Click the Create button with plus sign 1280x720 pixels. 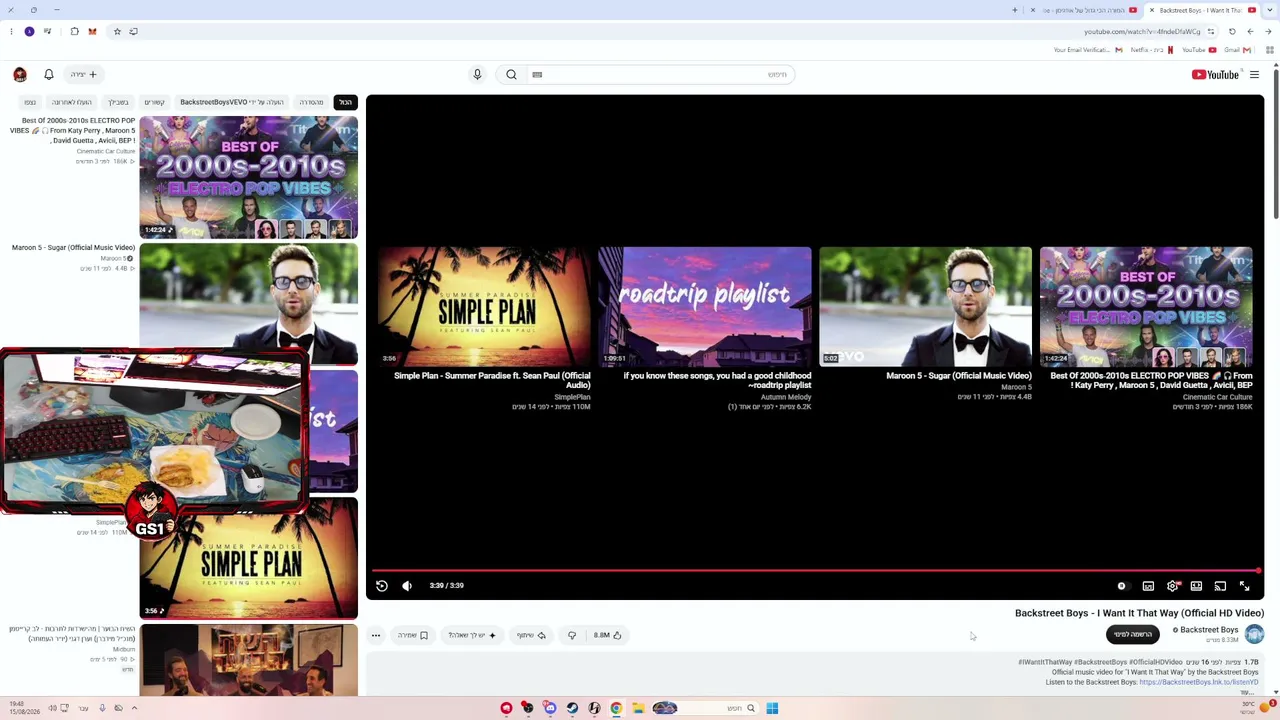[84, 74]
